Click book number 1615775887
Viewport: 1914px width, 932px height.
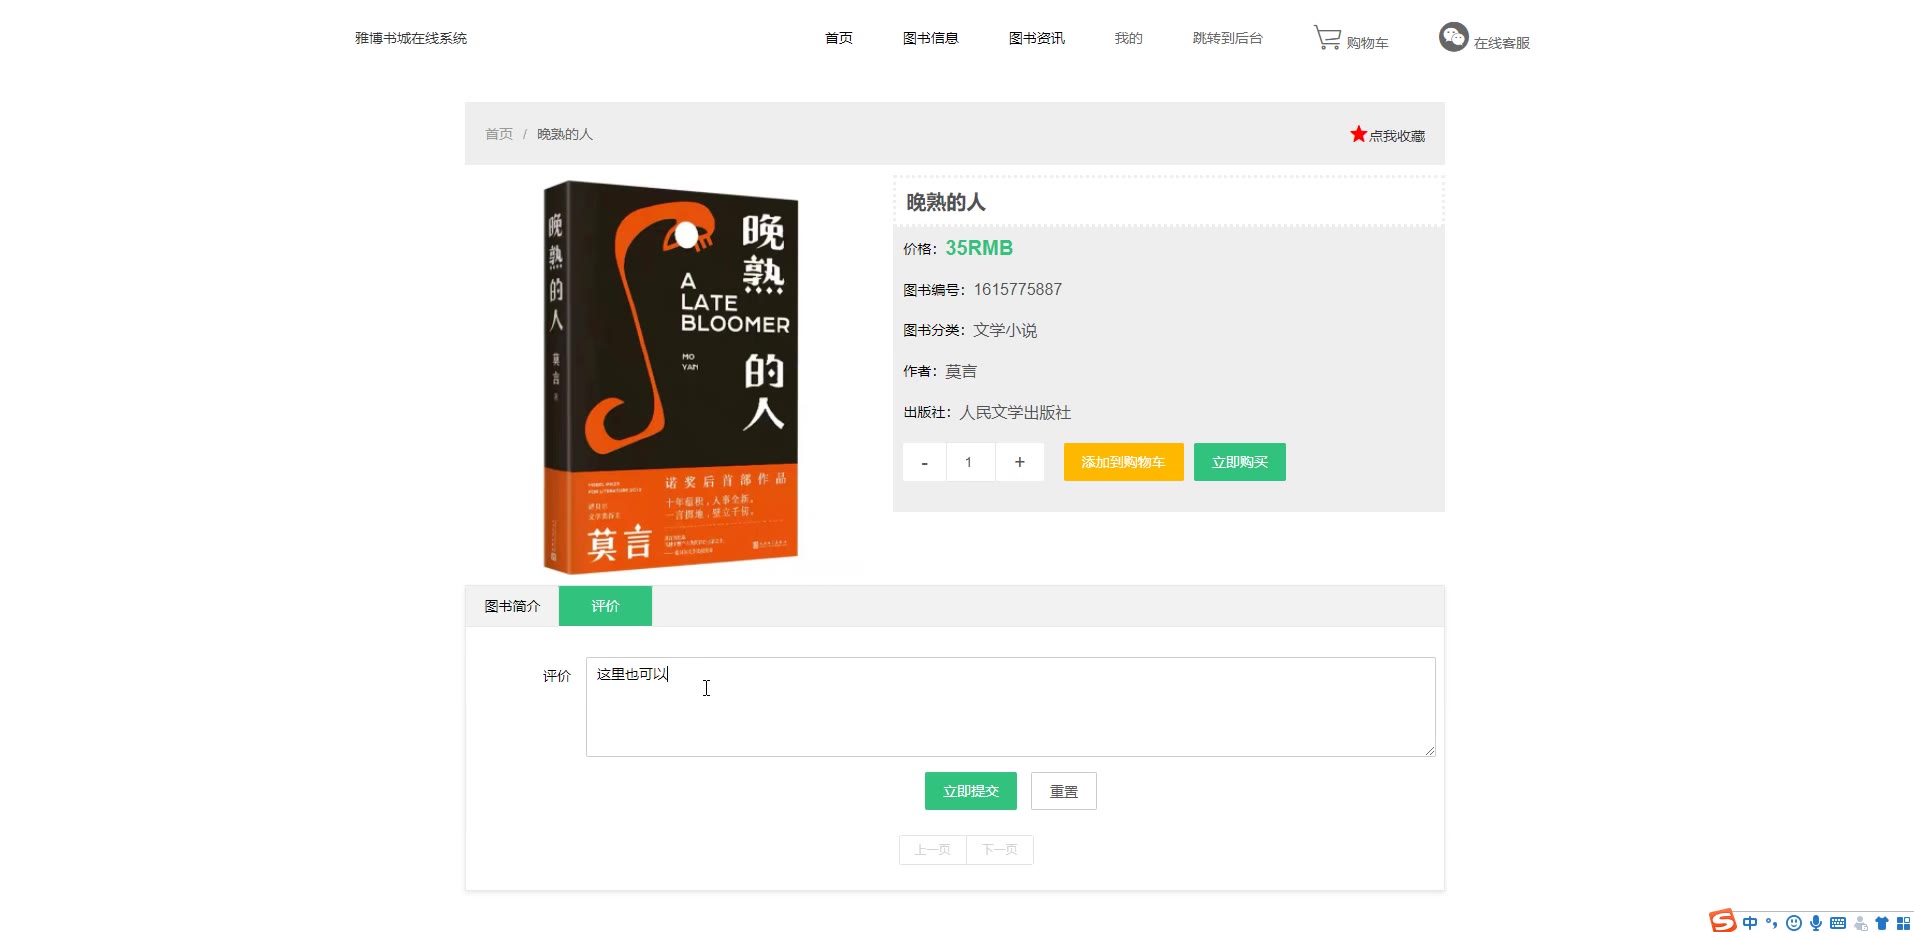click(x=1017, y=289)
